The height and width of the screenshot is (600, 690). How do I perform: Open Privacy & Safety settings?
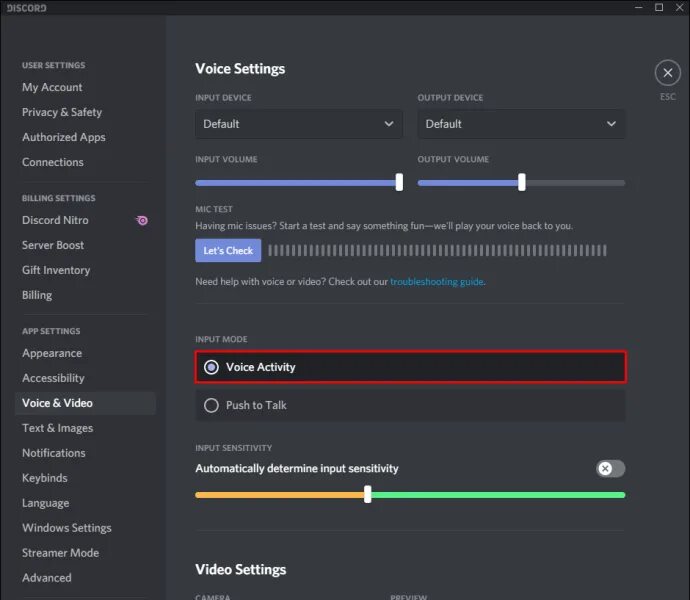coord(62,112)
